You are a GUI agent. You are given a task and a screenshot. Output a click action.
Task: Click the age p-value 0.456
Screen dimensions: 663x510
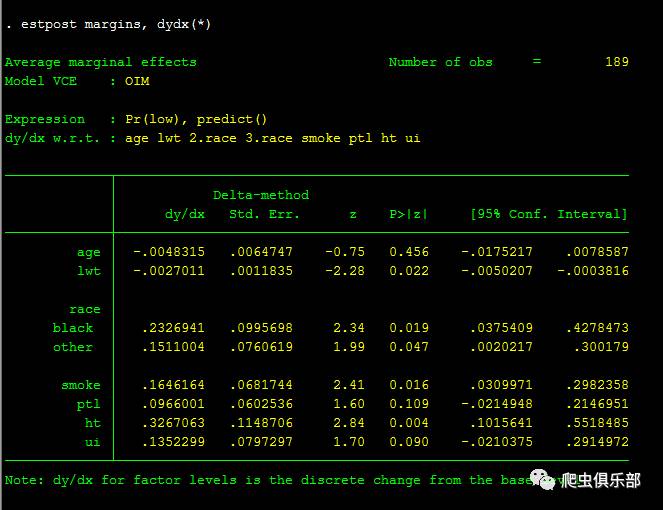click(409, 252)
